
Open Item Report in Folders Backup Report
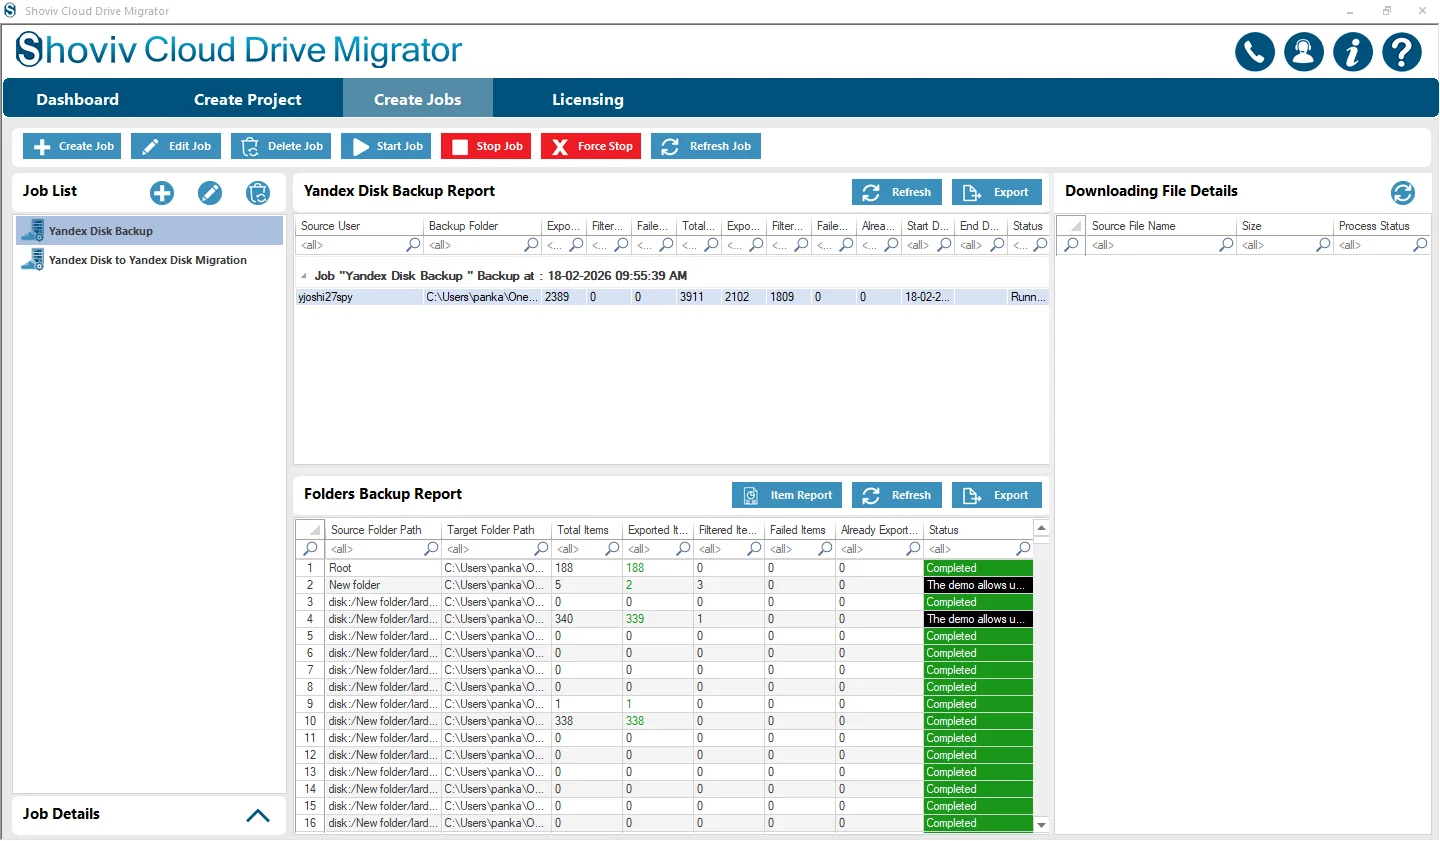787,495
